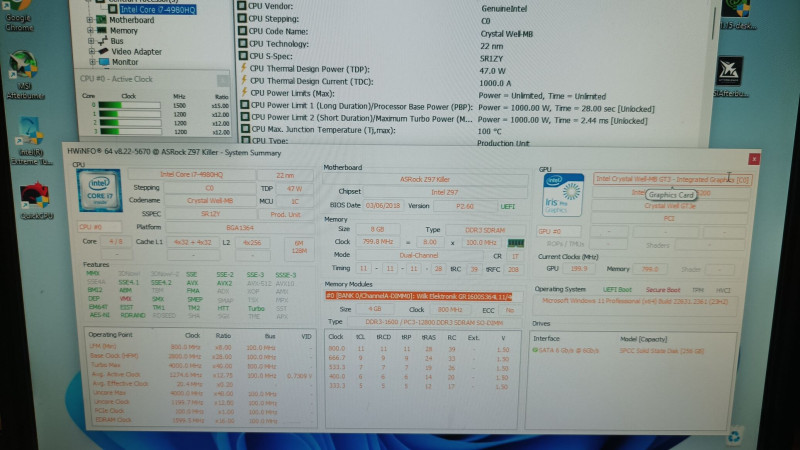Click the 'UEFI' label beside BIOS version

(x=508, y=207)
